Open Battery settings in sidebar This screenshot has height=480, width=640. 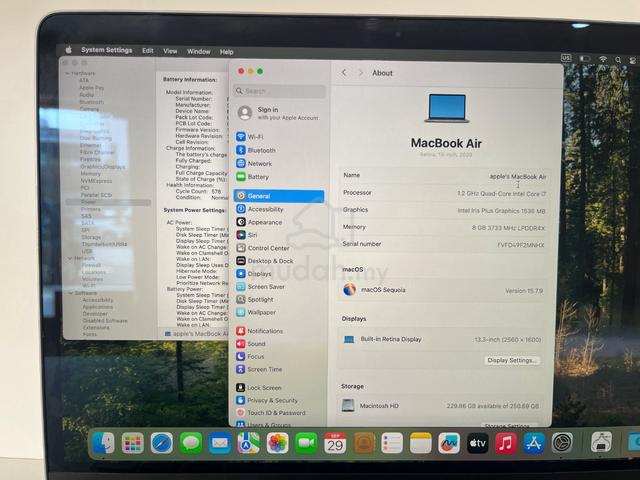coord(252,177)
